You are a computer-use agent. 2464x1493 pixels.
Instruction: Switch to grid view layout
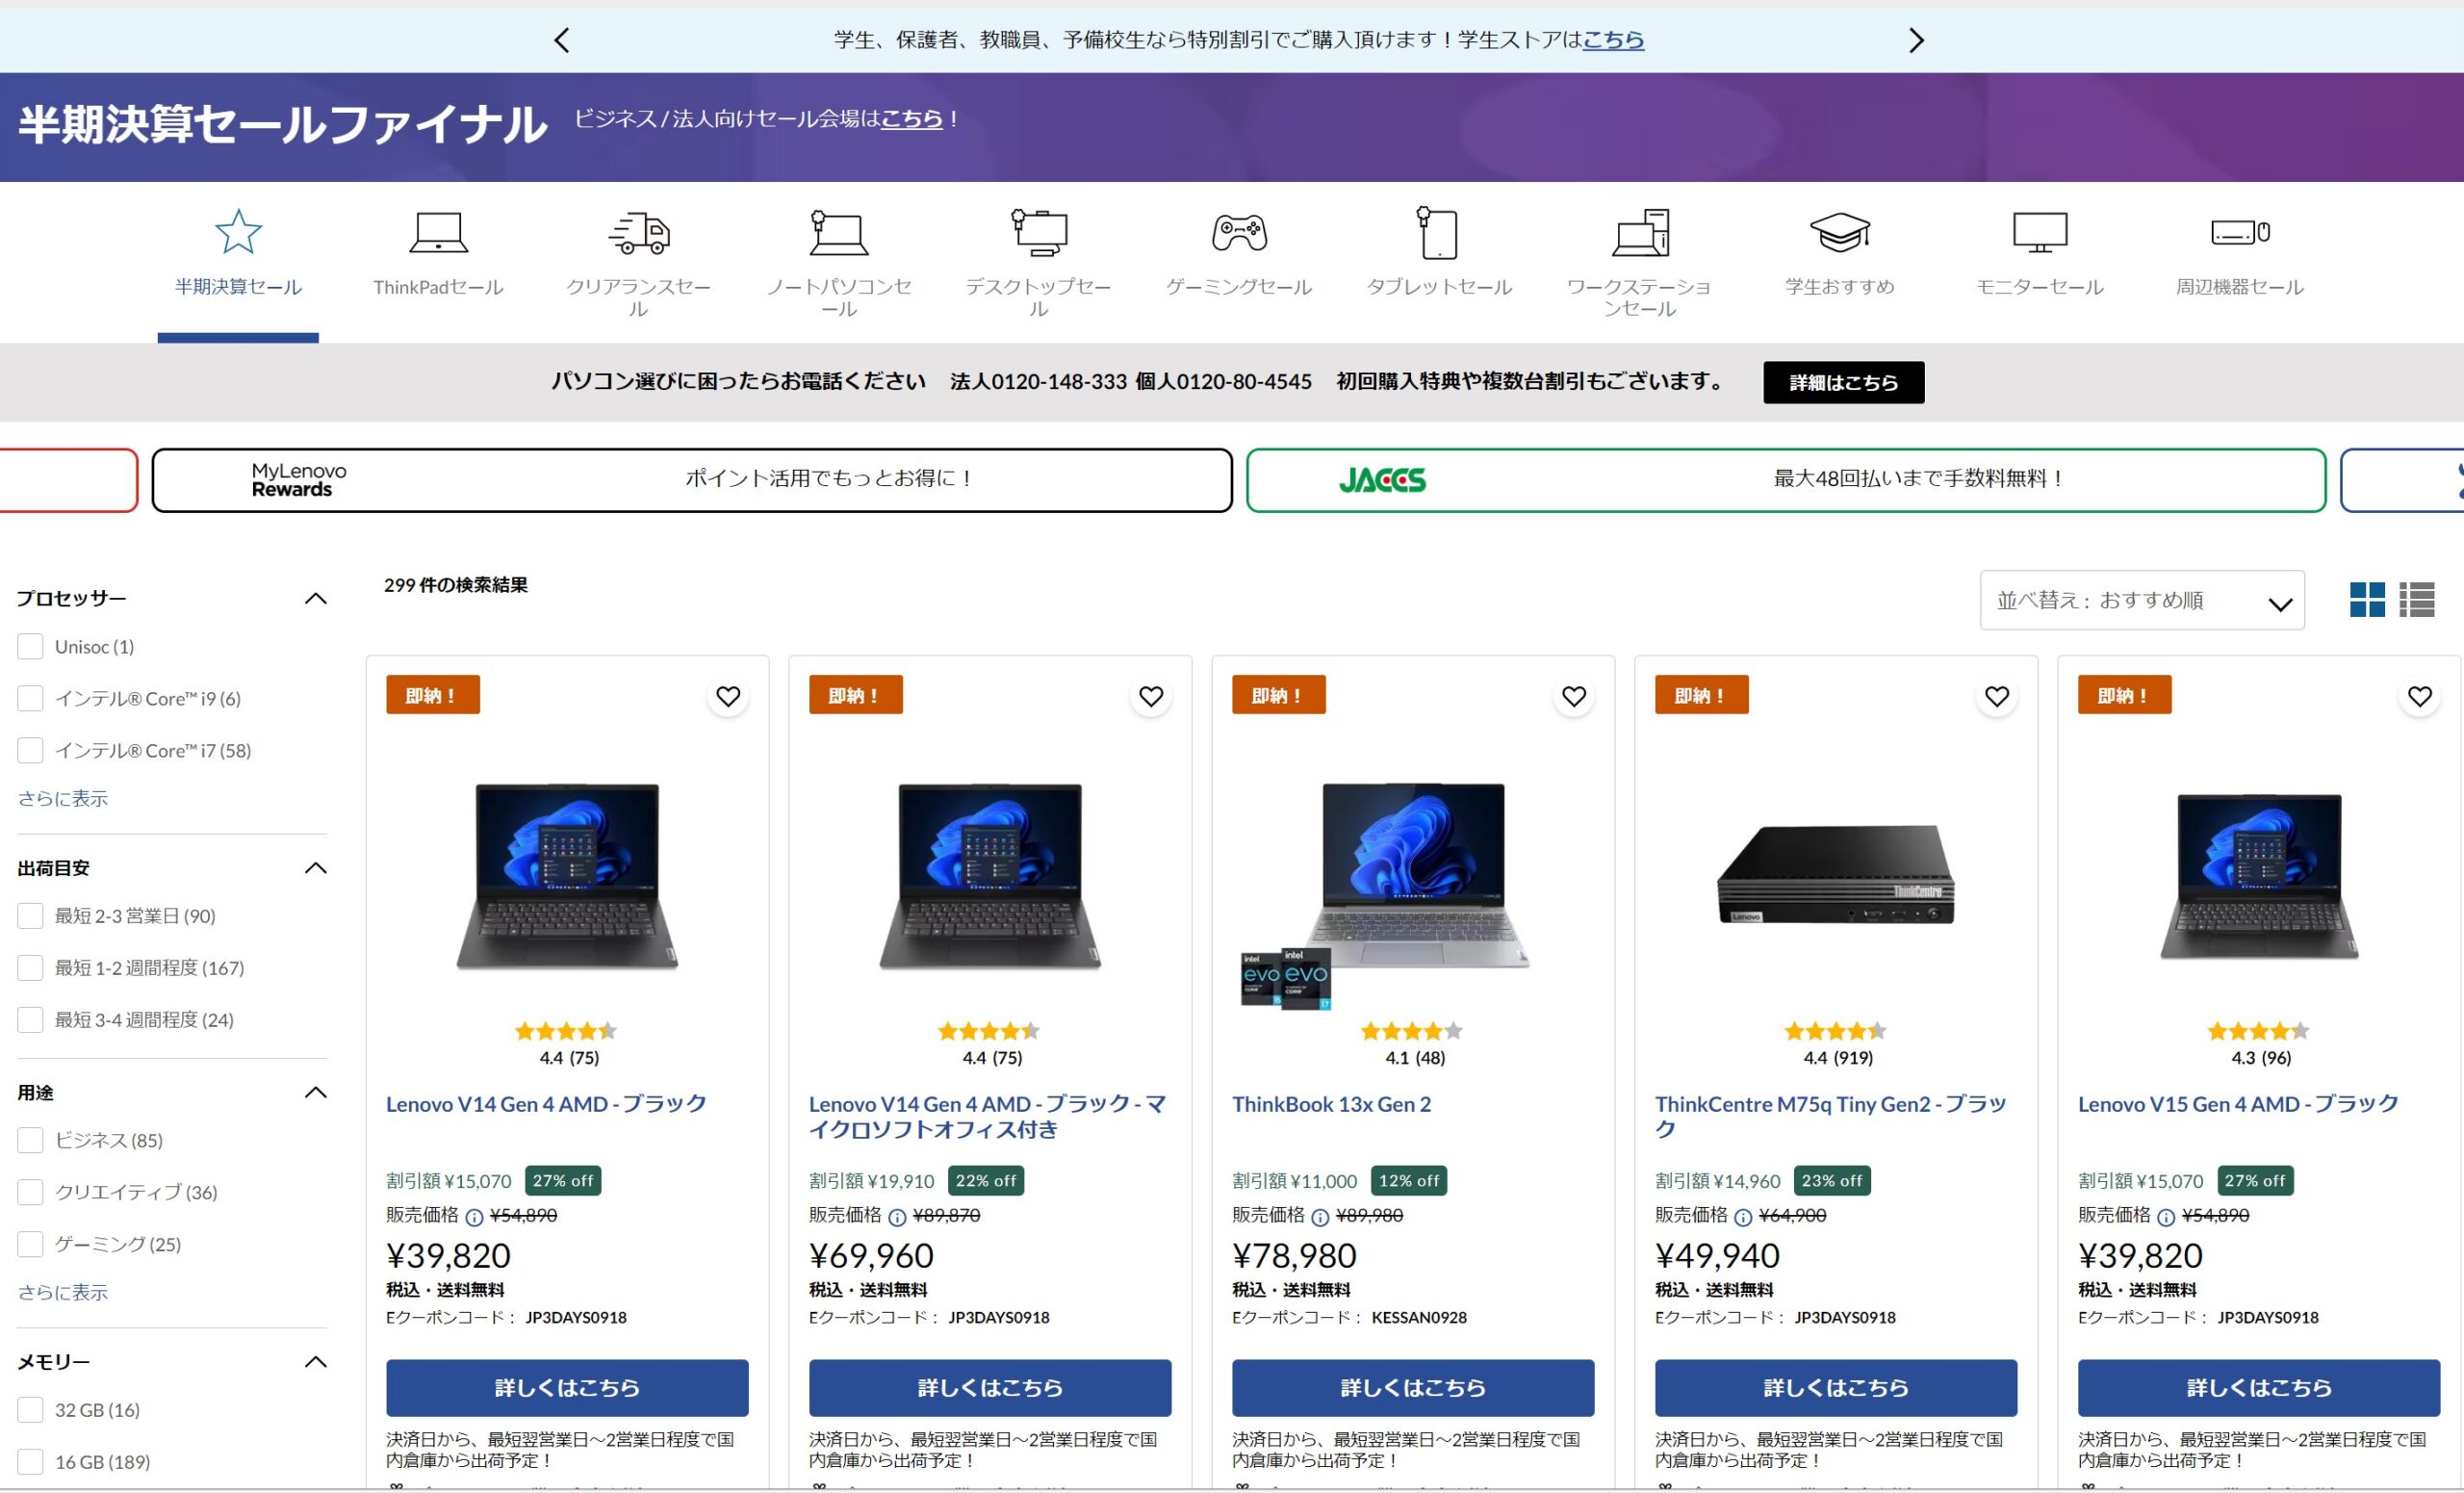pyautogui.click(x=2367, y=600)
